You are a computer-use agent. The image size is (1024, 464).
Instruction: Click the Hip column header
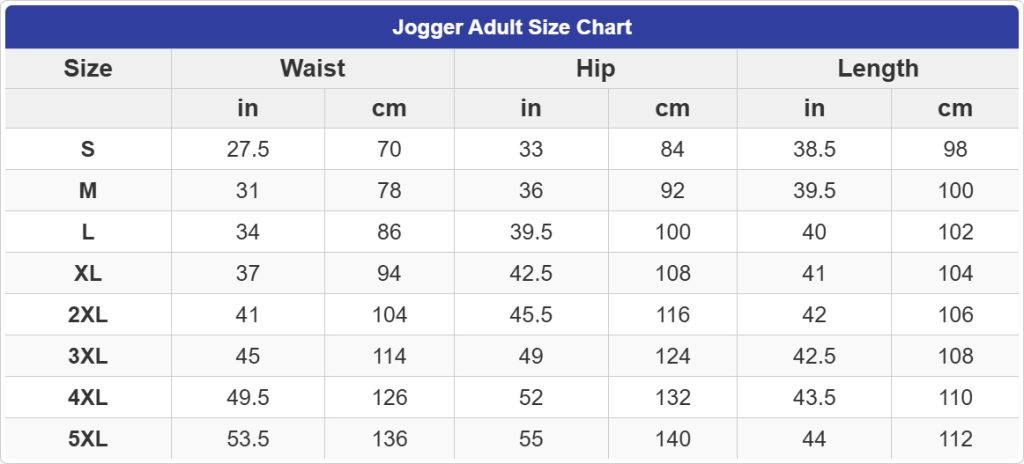[x=595, y=68]
